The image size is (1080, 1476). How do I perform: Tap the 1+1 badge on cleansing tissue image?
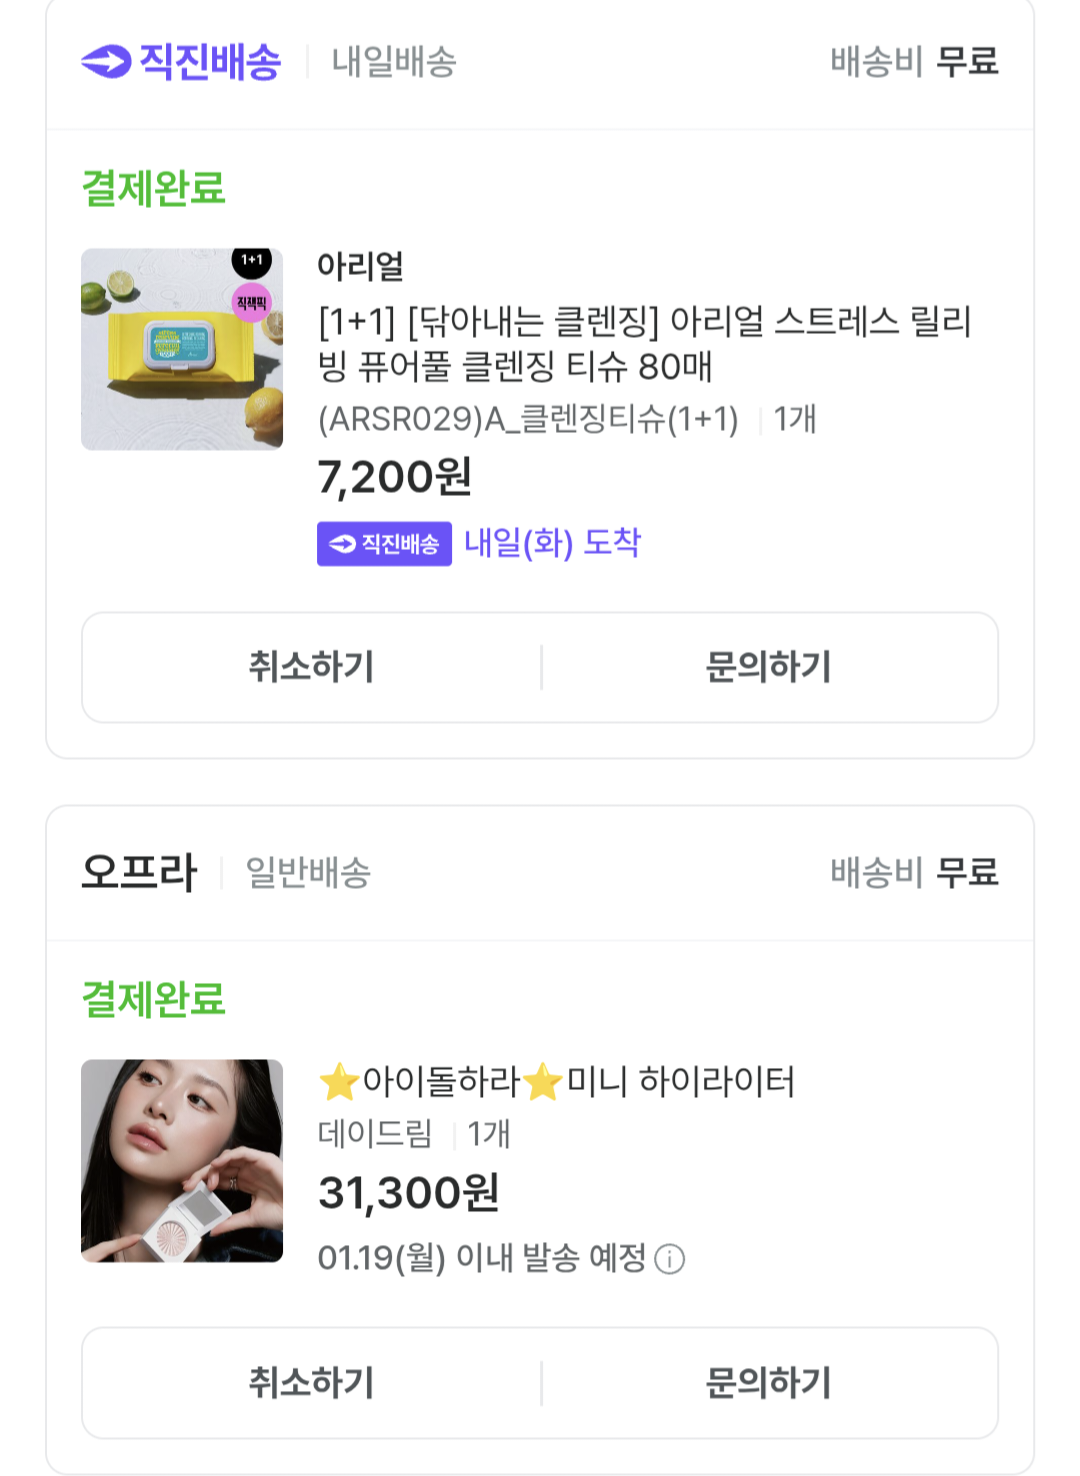252,261
